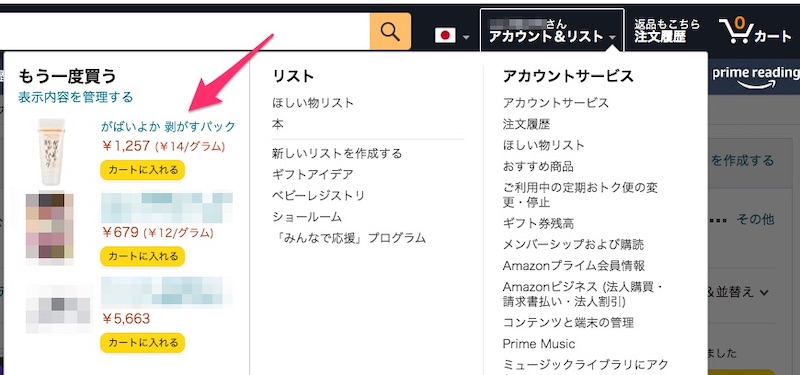Image resolution: width=800 pixels, height=375 pixels.
Task: Click 表示内容を管理する link
Action: [x=76, y=97]
